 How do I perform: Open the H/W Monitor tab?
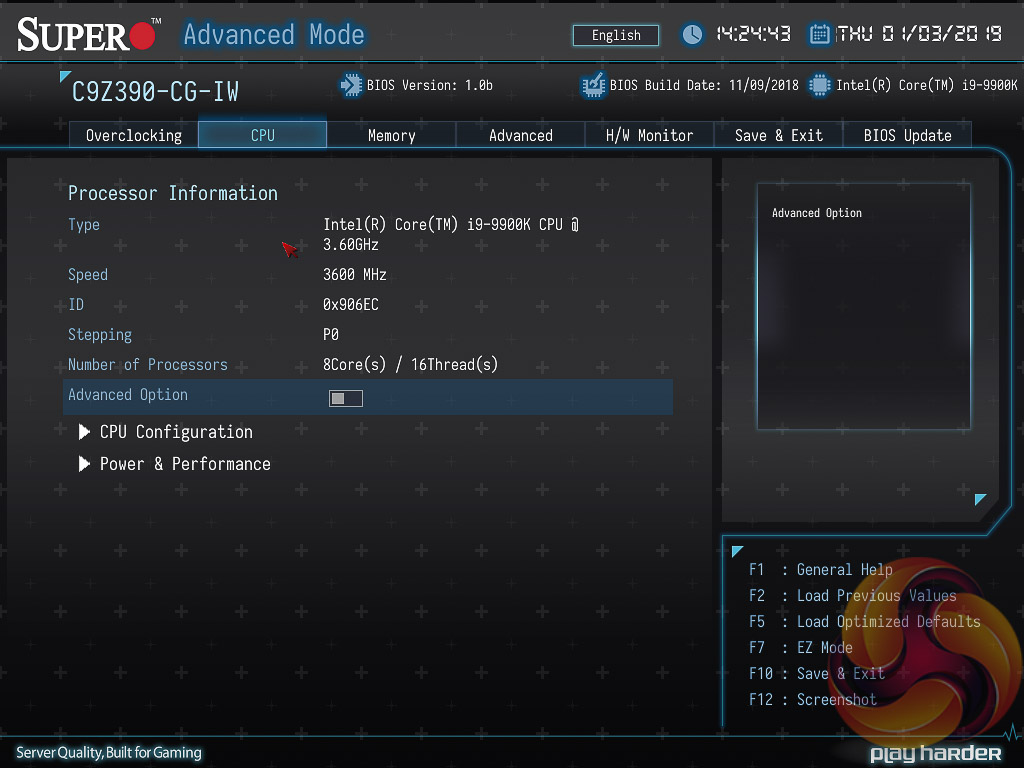click(x=649, y=135)
